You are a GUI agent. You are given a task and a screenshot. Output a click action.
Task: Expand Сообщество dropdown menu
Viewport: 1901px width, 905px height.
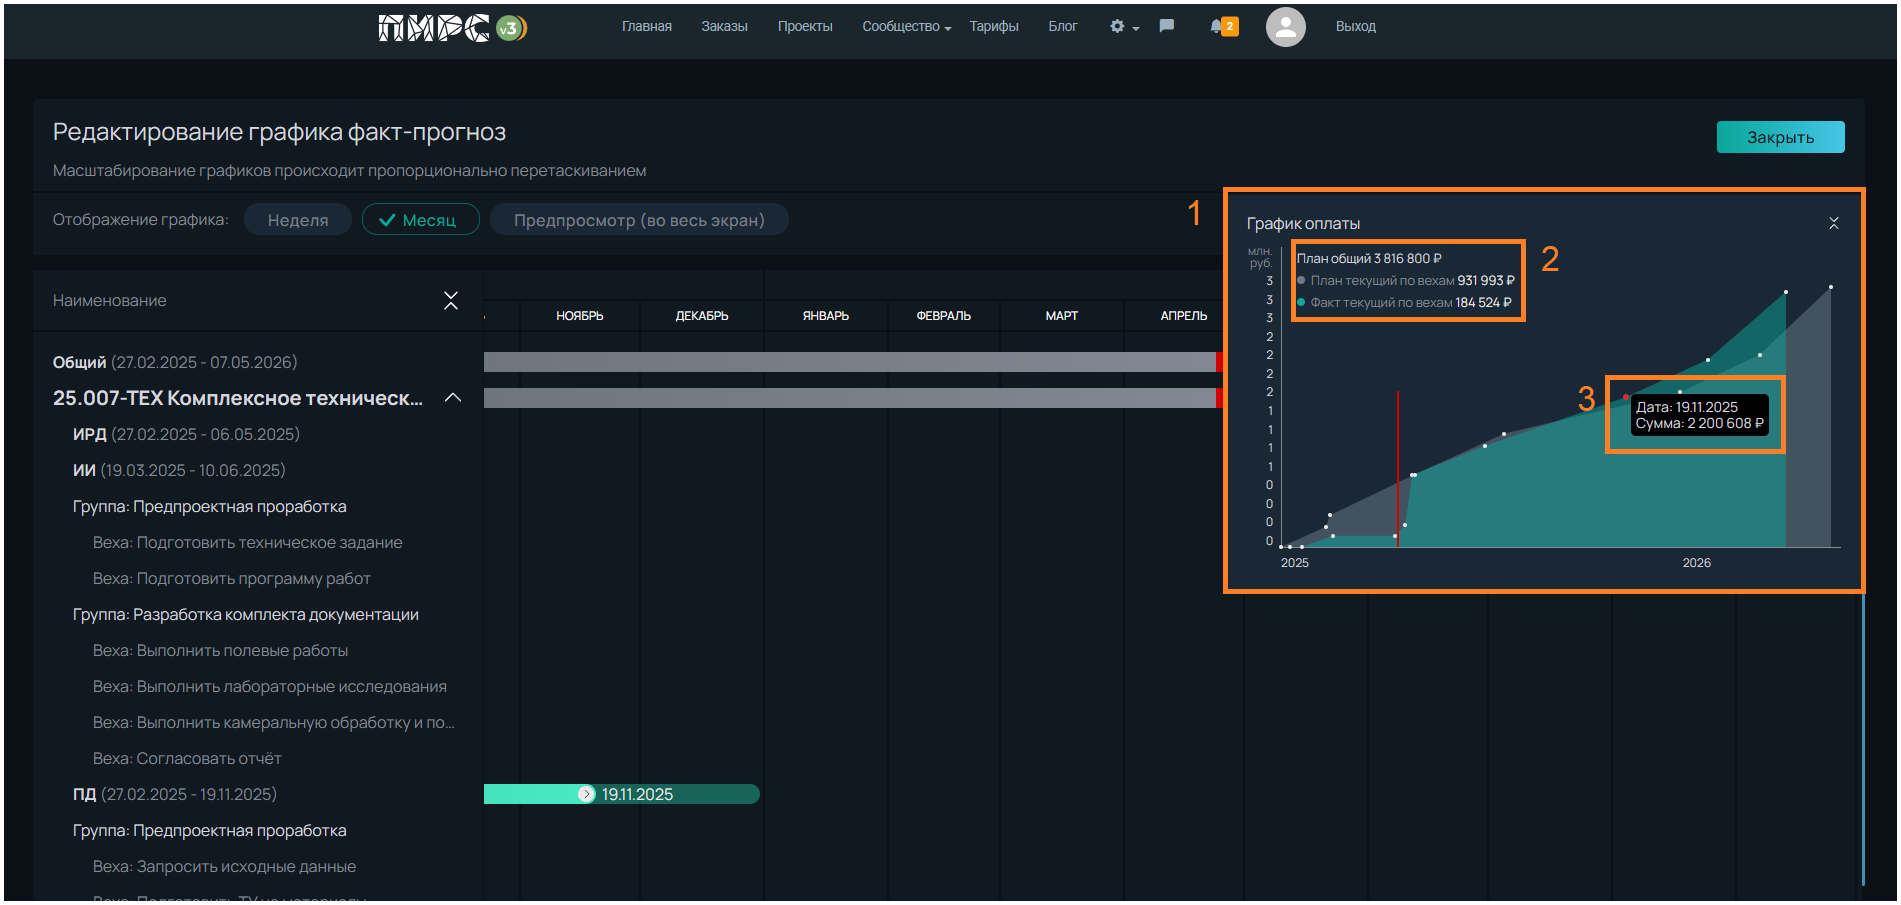(907, 26)
